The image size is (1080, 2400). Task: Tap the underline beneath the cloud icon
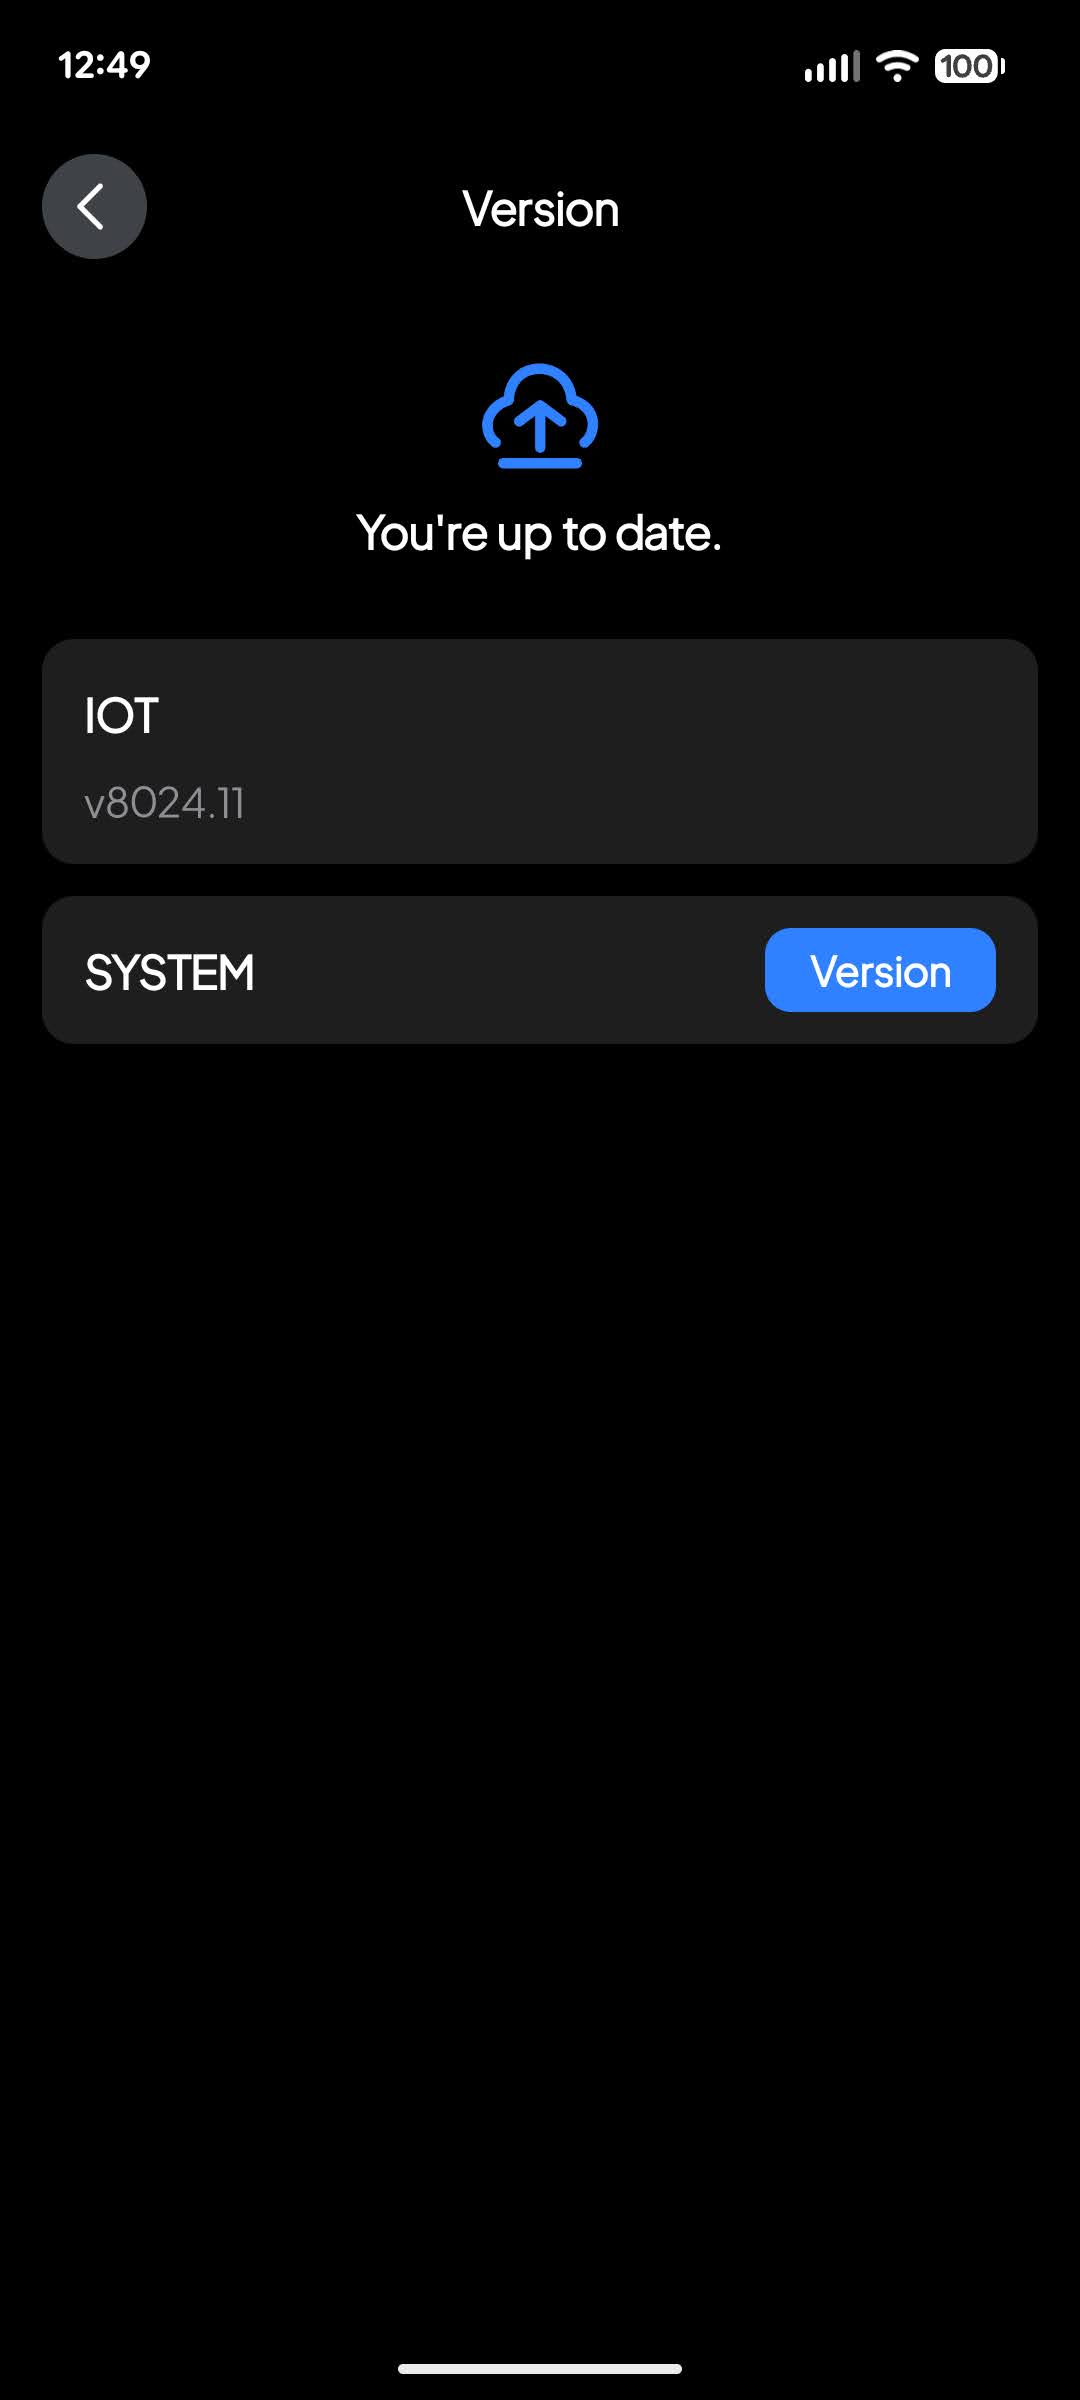540,463
